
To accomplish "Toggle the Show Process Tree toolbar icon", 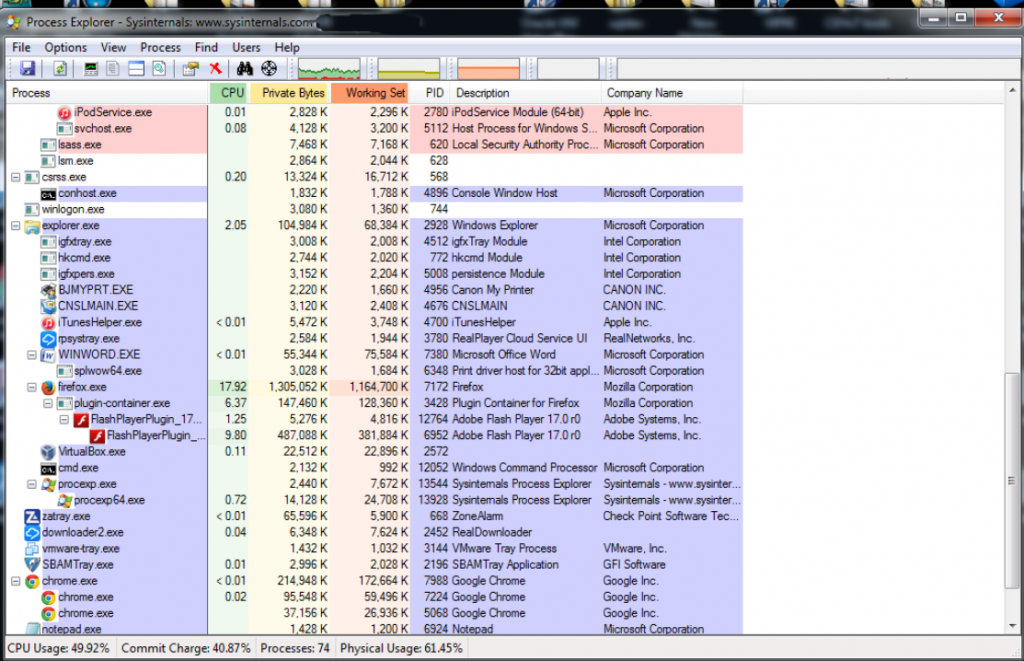I will (113, 69).
